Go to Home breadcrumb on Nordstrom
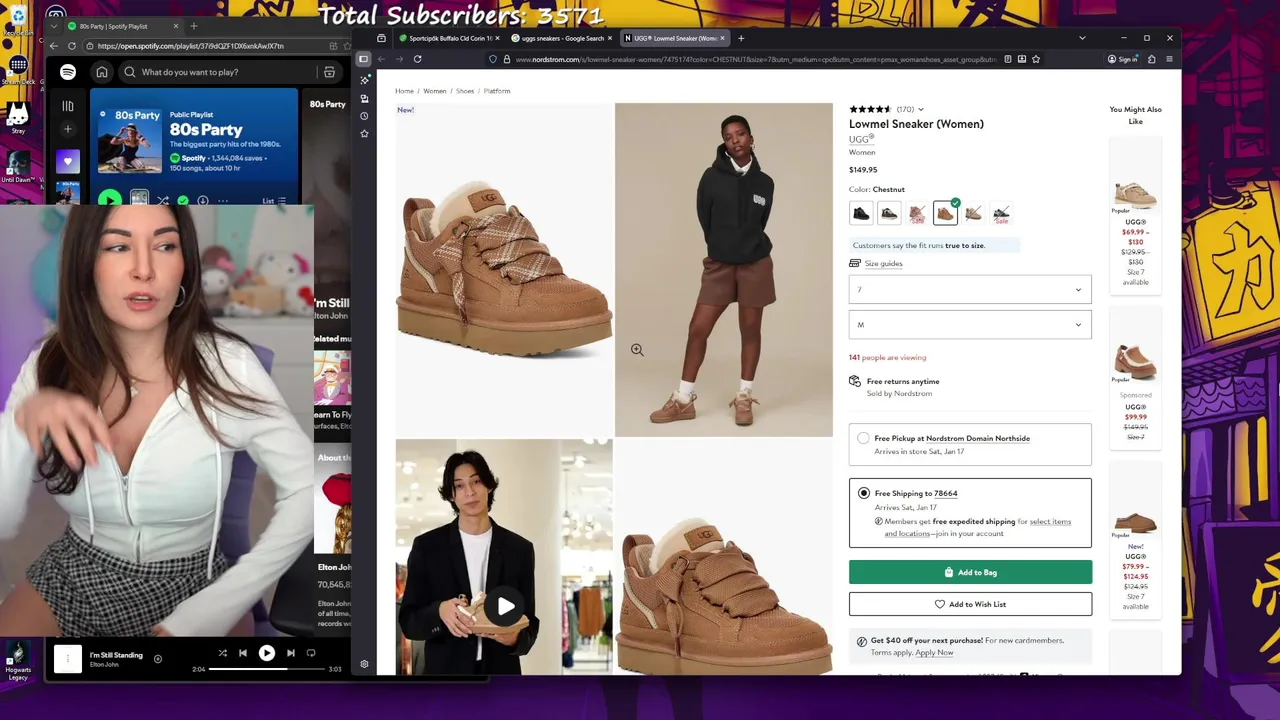 (404, 91)
